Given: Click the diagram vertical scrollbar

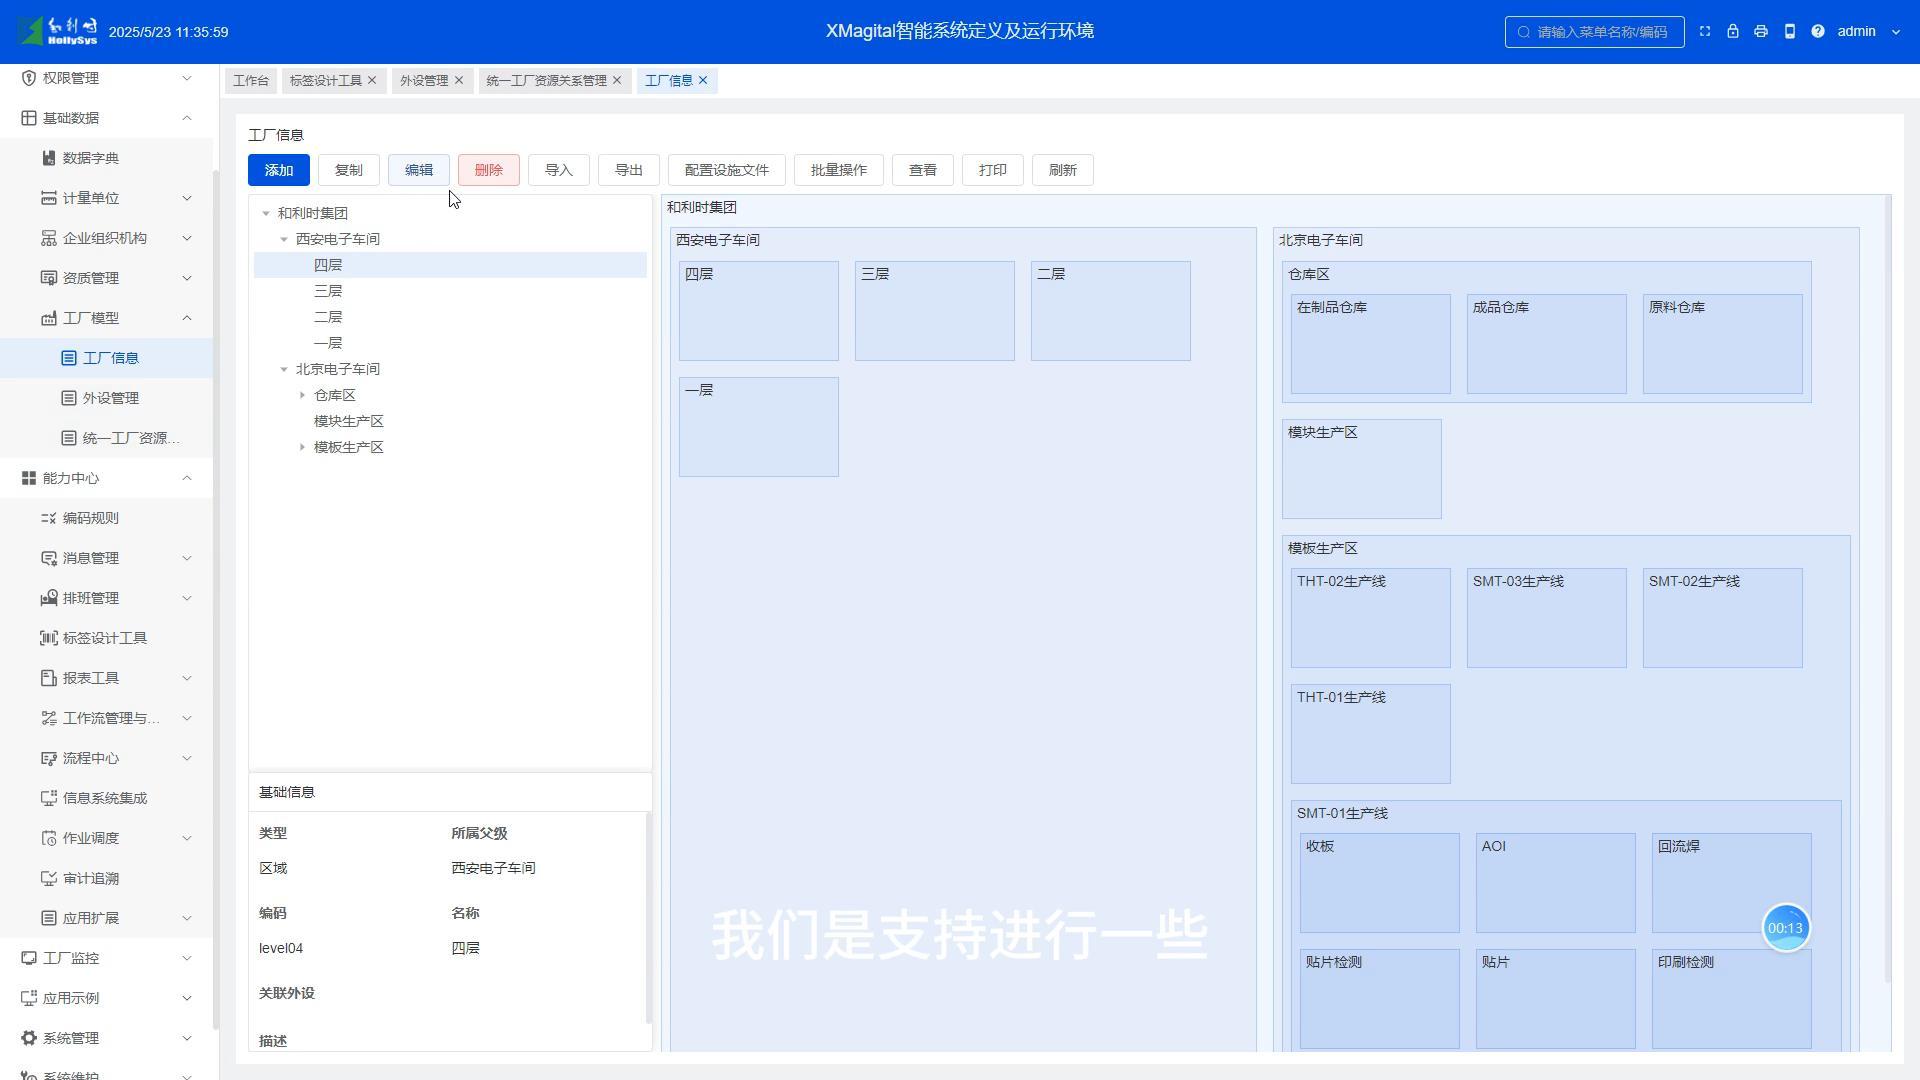Looking at the screenshot, I should pyautogui.click(x=1888, y=588).
